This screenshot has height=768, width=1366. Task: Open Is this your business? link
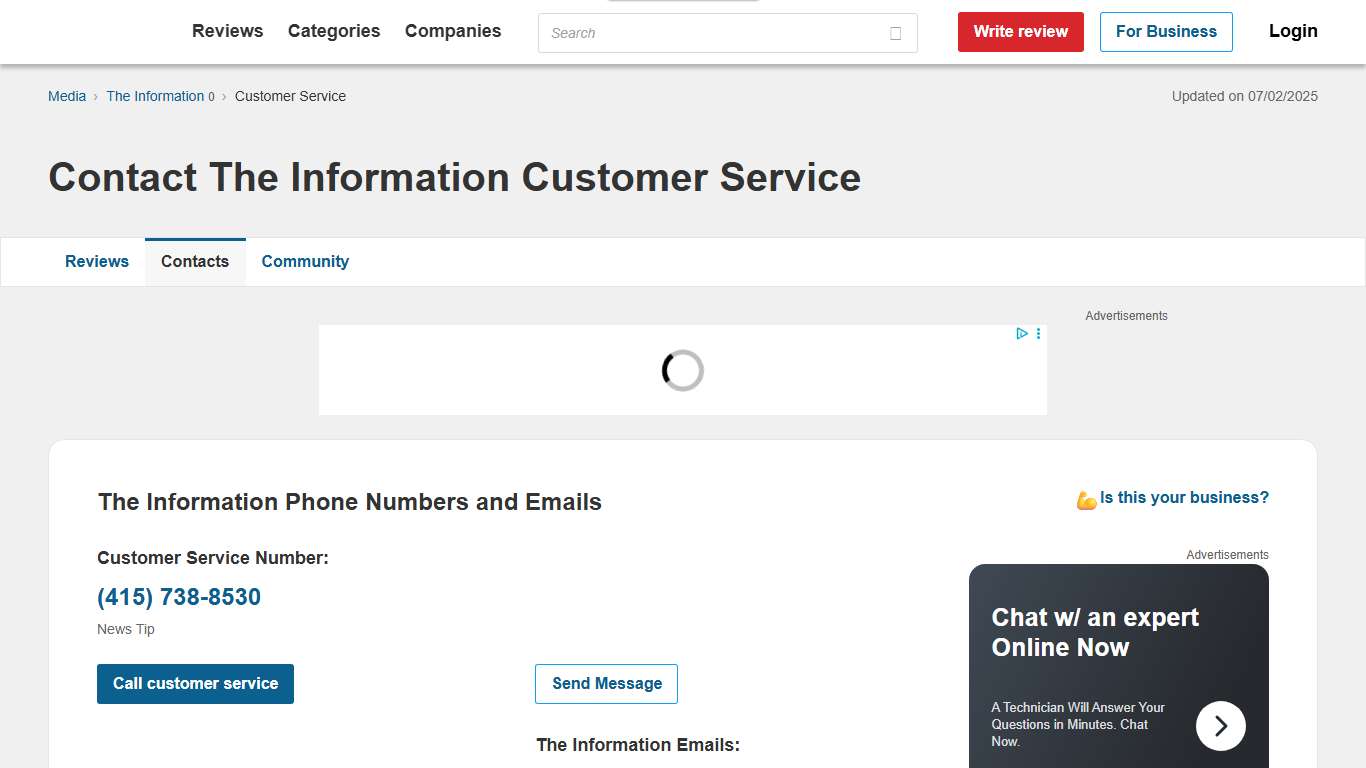pyautogui.click(x=1183, y=497)
